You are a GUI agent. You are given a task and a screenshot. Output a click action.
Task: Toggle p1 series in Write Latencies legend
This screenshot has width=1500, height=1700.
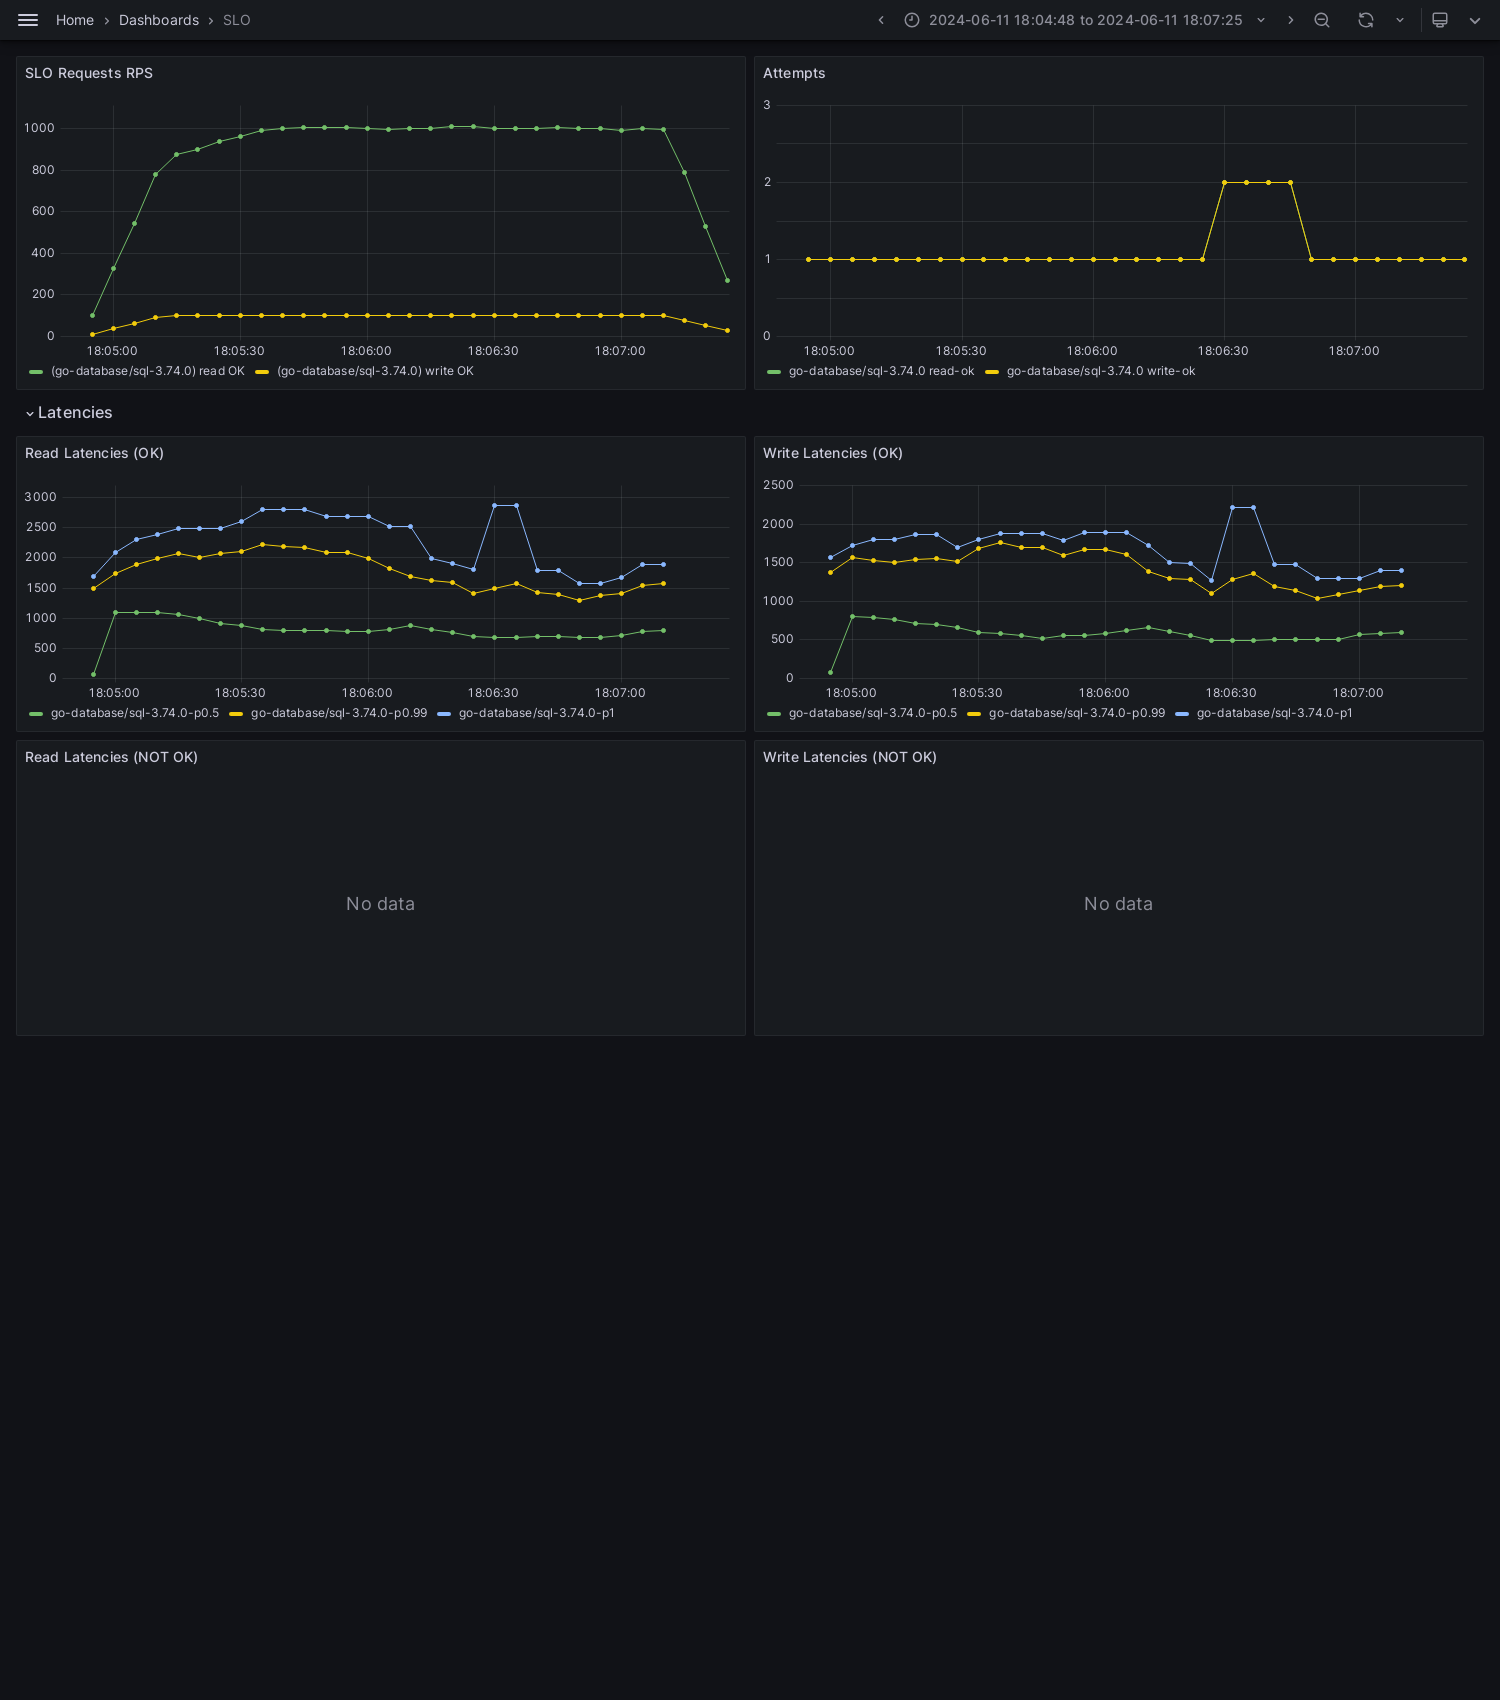point(1275,713)
